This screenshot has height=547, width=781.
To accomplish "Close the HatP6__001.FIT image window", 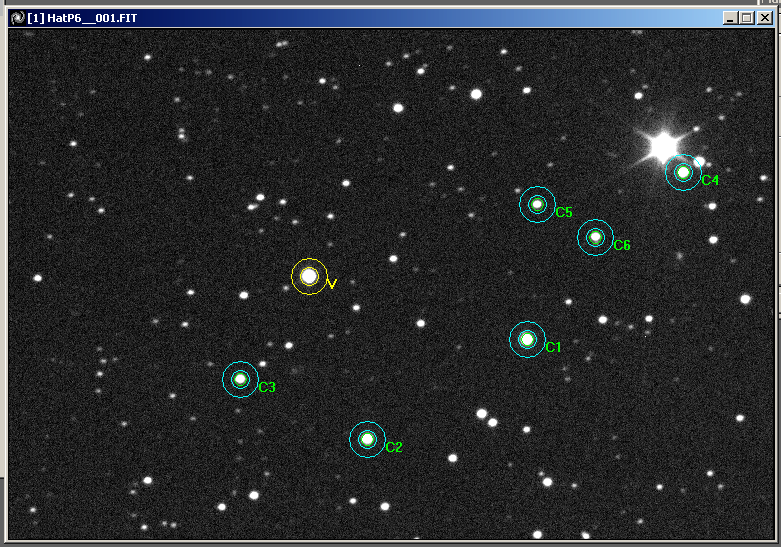I will pyautogui.click(x=765, y=18).
